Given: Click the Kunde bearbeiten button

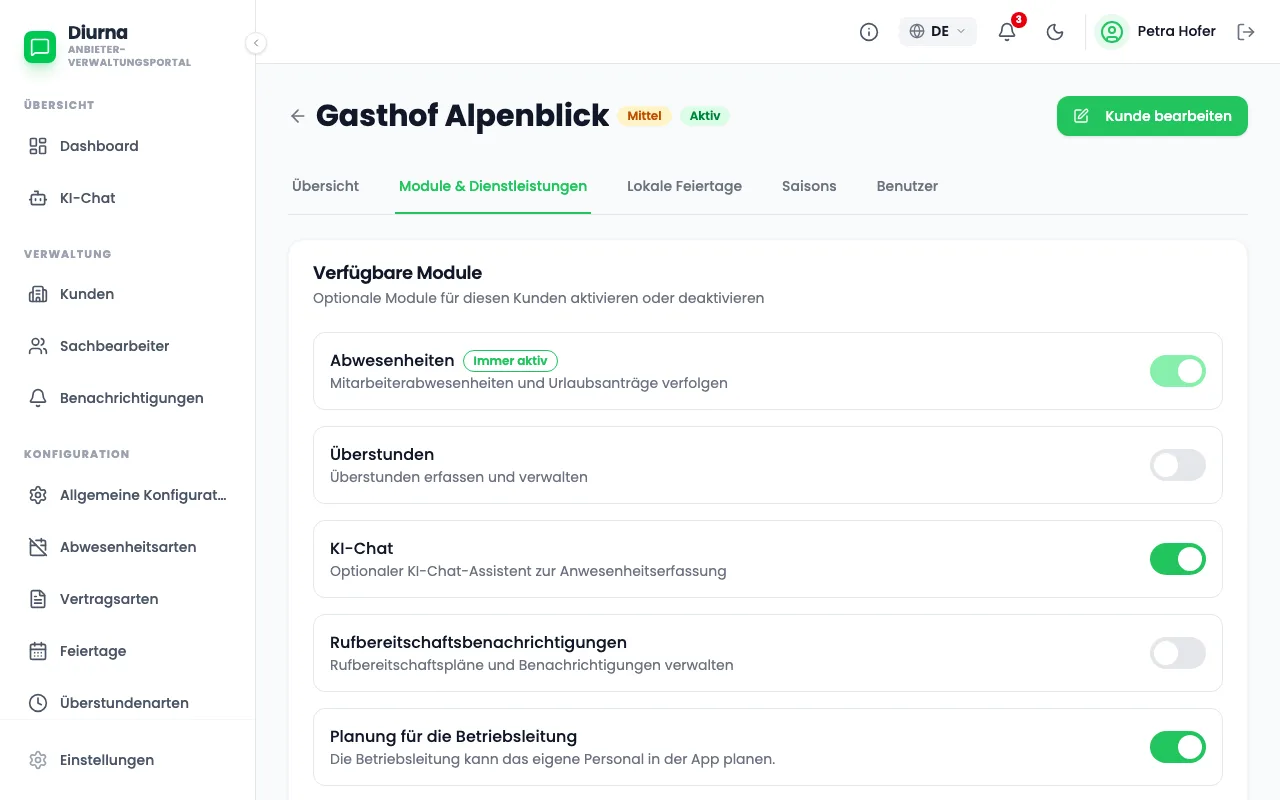Looking at the screenshot, I should tap(1152, 116).
